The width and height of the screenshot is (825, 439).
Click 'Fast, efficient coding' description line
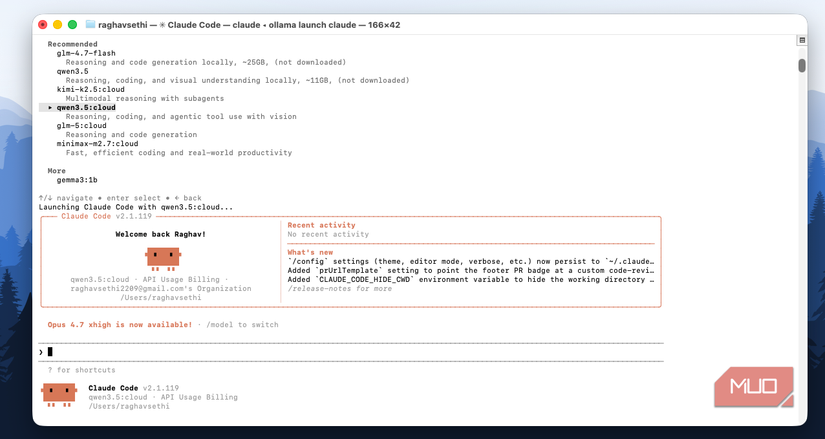click(179, 153)
